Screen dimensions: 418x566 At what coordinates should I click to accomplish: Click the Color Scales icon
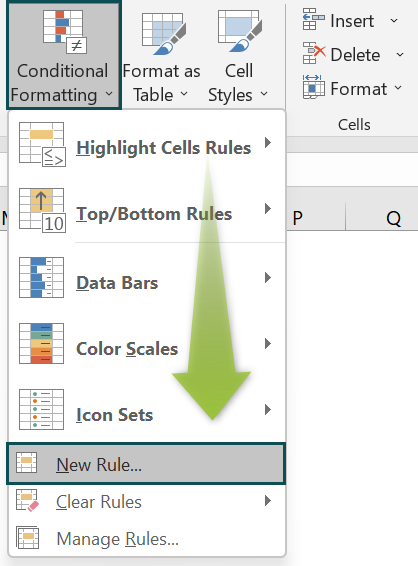[x=42, y=343]
